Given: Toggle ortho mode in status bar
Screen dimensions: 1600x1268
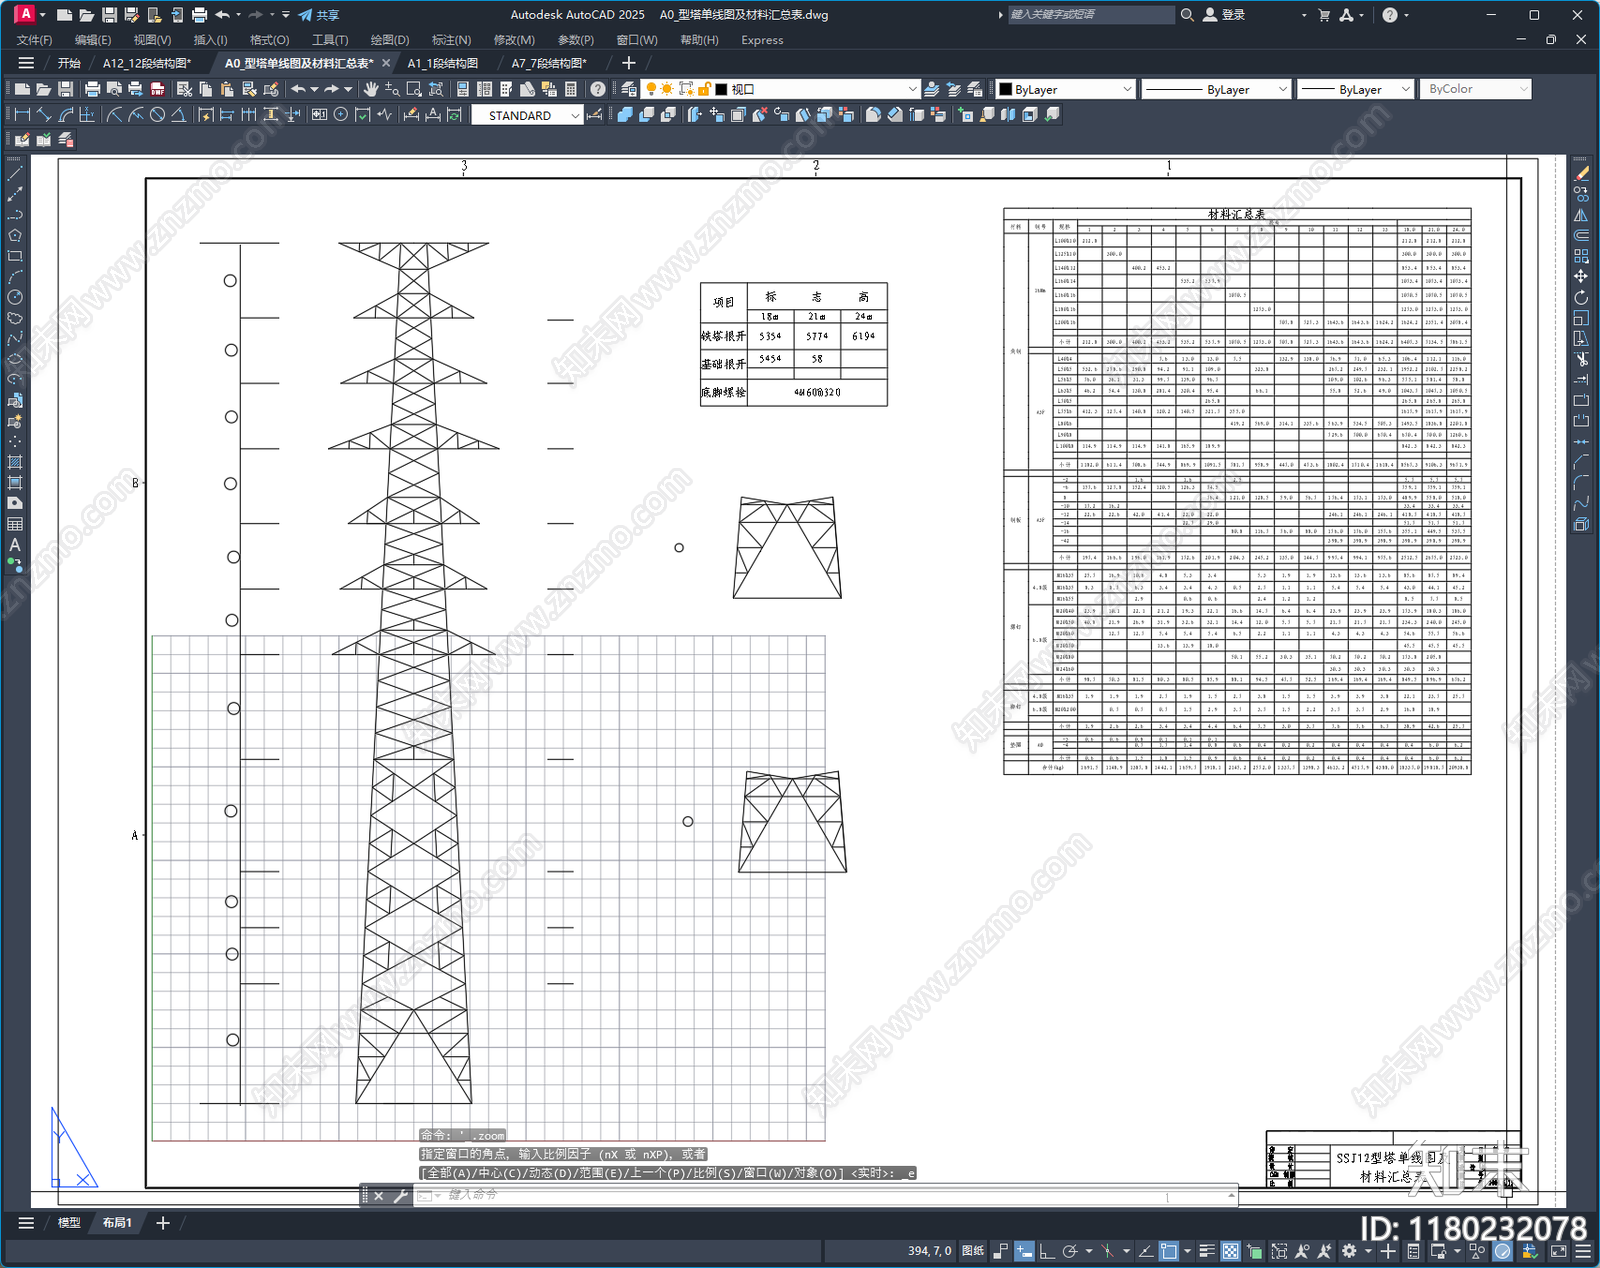Looking at the screenshot, I should click(x=1047, y=1251).
